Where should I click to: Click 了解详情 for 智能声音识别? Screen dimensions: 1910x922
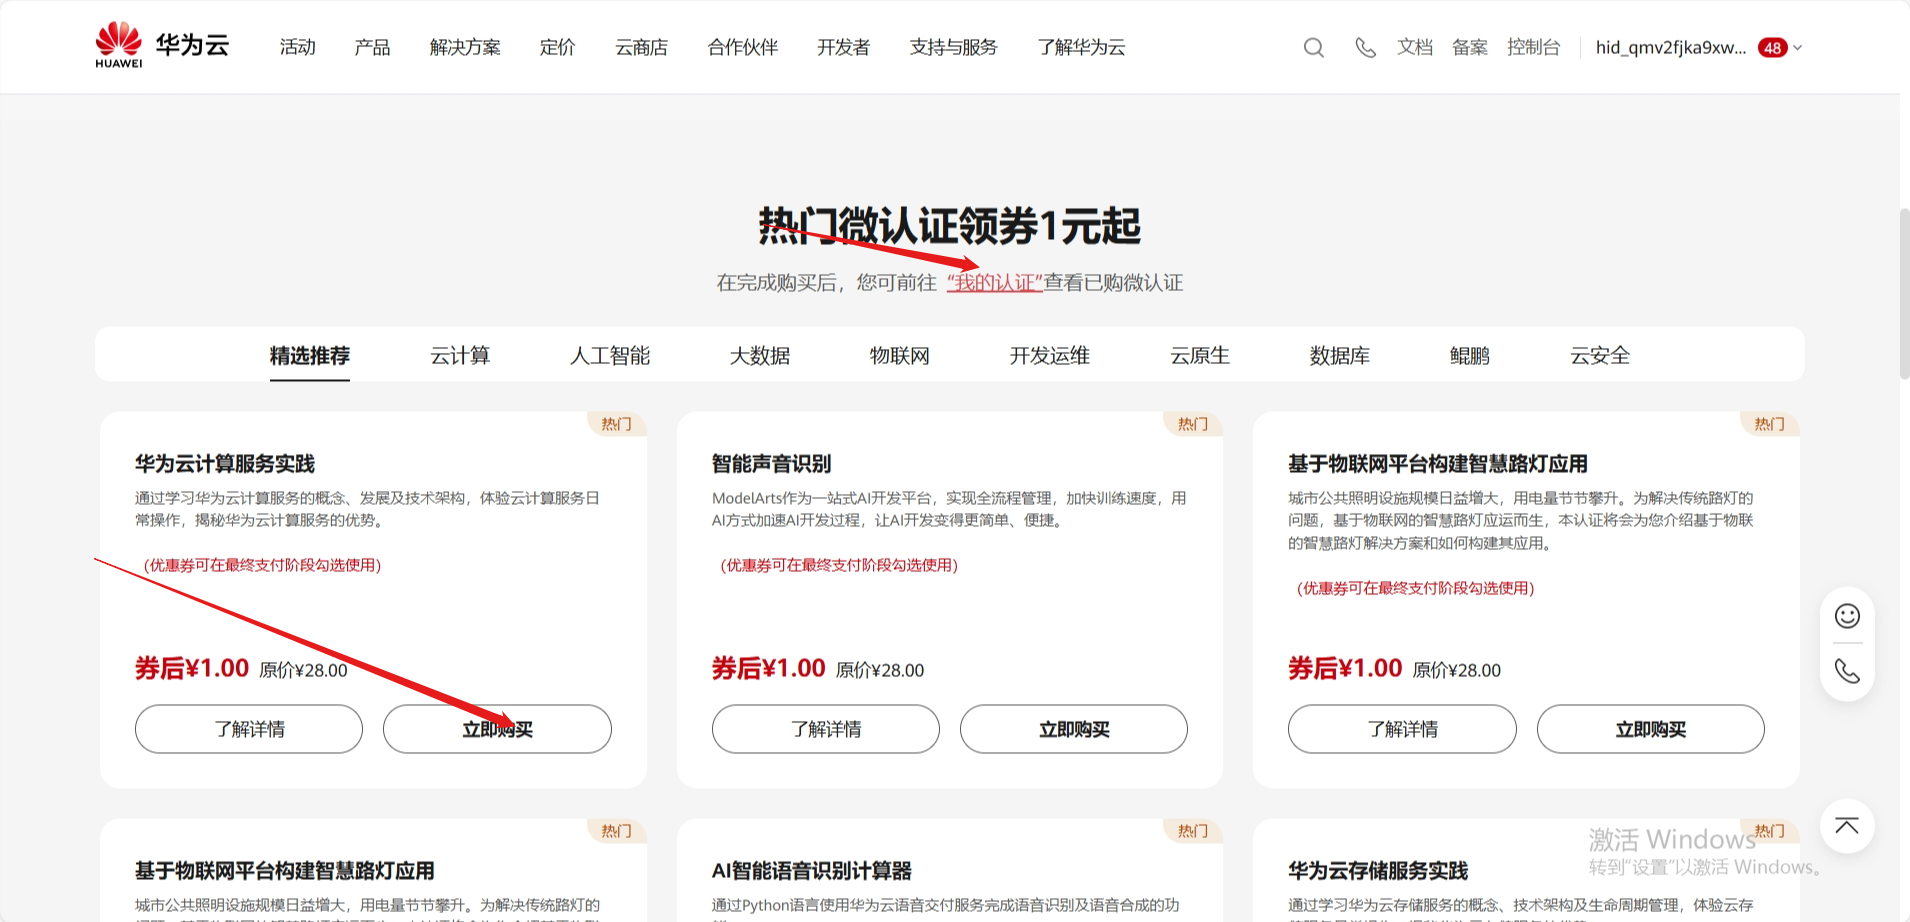coord(825,729)
